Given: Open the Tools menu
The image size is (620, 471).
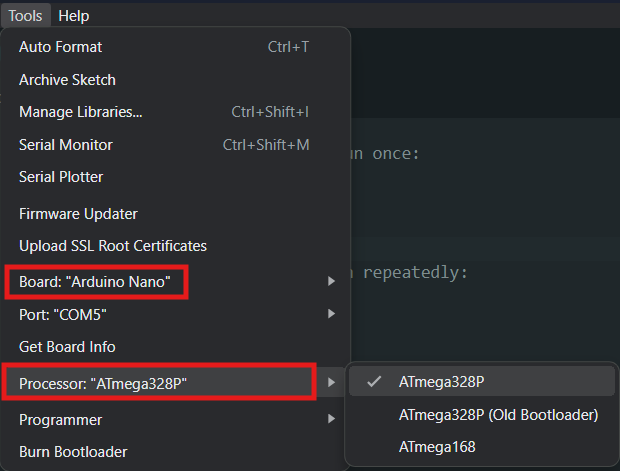Looking at the screenshot, I should [25, 15].
